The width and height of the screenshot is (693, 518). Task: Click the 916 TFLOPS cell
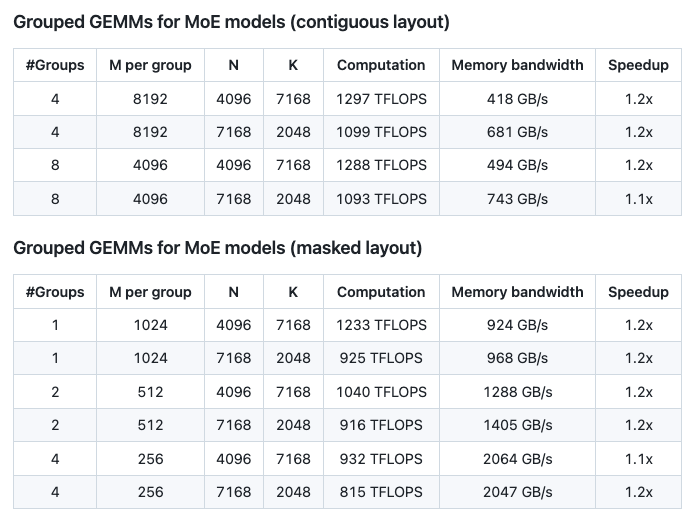(x=381, y=425)
